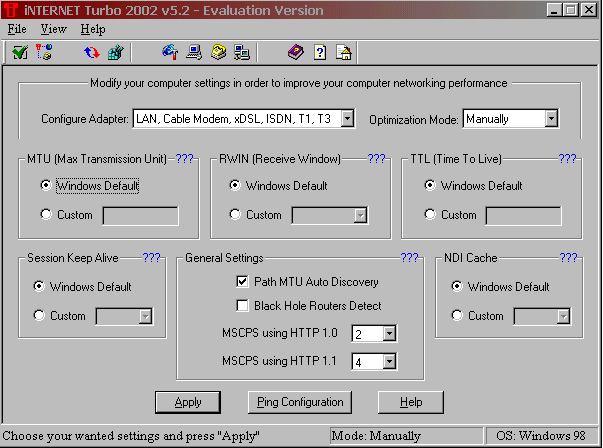Click the 'MSCPS using HTTP 1.1' label
This screenshot has width=603, height=448.
click(279, 361)
